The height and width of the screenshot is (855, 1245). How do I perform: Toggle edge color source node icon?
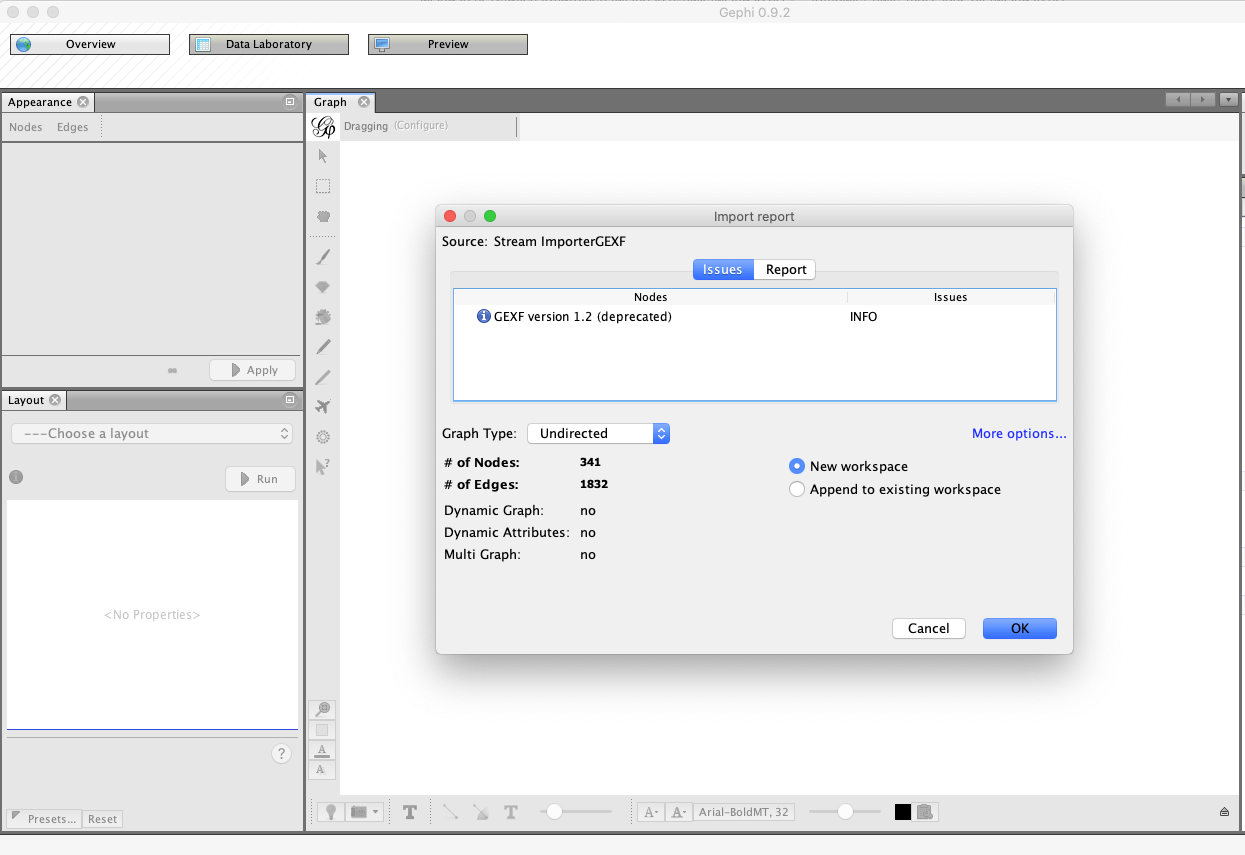(481, 812)
